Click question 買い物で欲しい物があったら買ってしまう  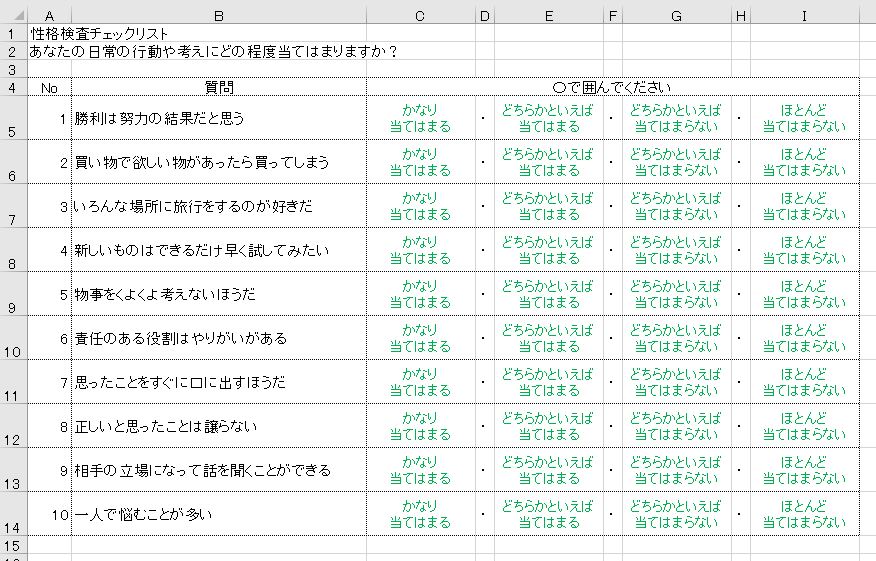(202, 162)
